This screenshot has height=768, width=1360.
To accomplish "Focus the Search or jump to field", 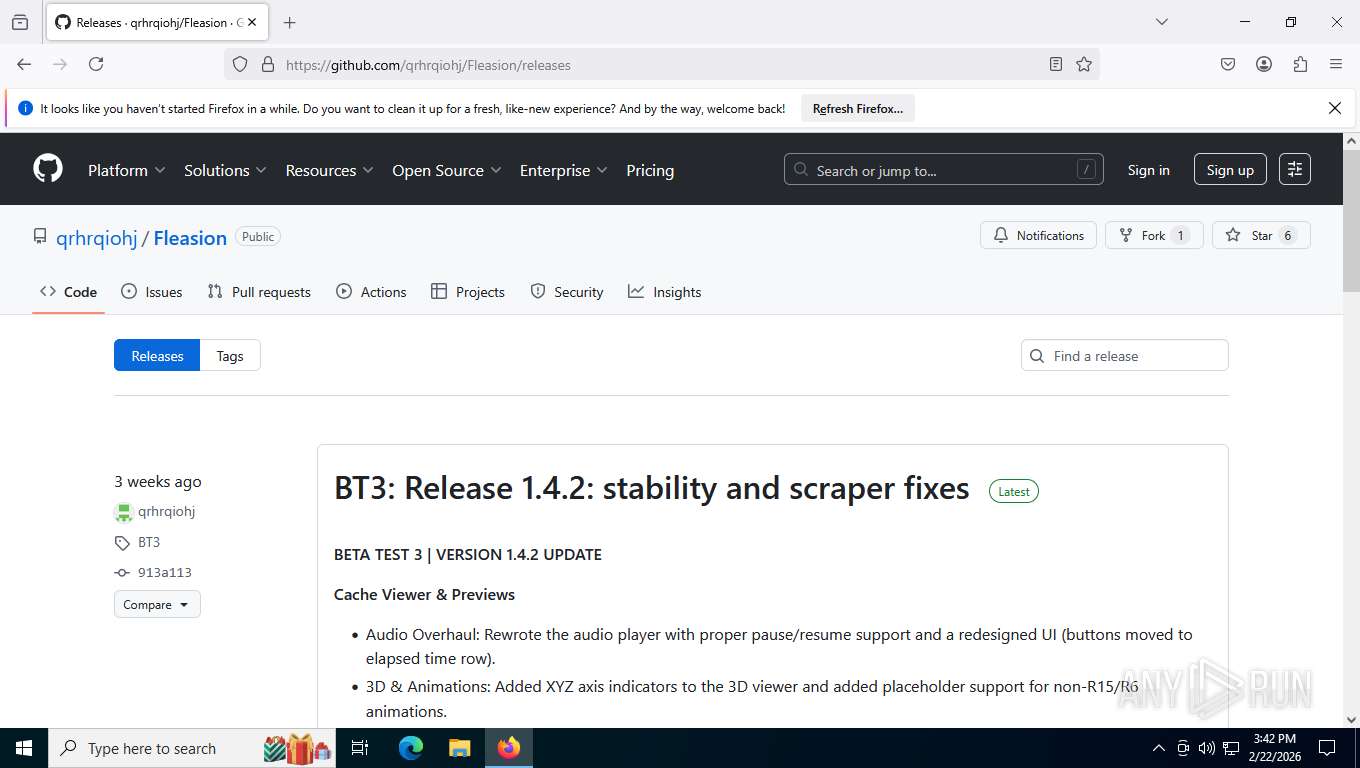I will click(x=943, y=170).
